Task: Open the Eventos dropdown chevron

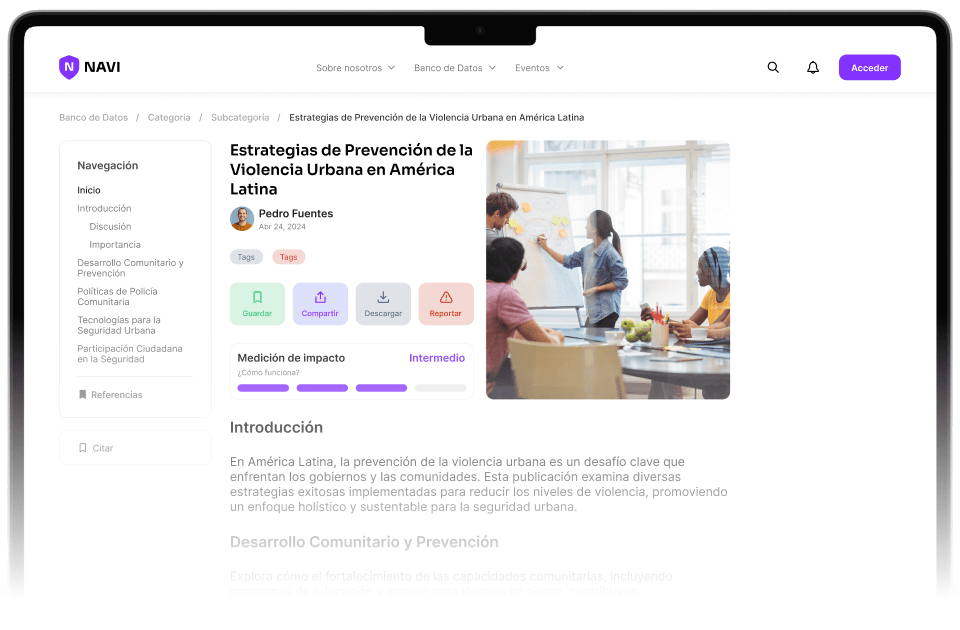Action: [x=560, y=67]
